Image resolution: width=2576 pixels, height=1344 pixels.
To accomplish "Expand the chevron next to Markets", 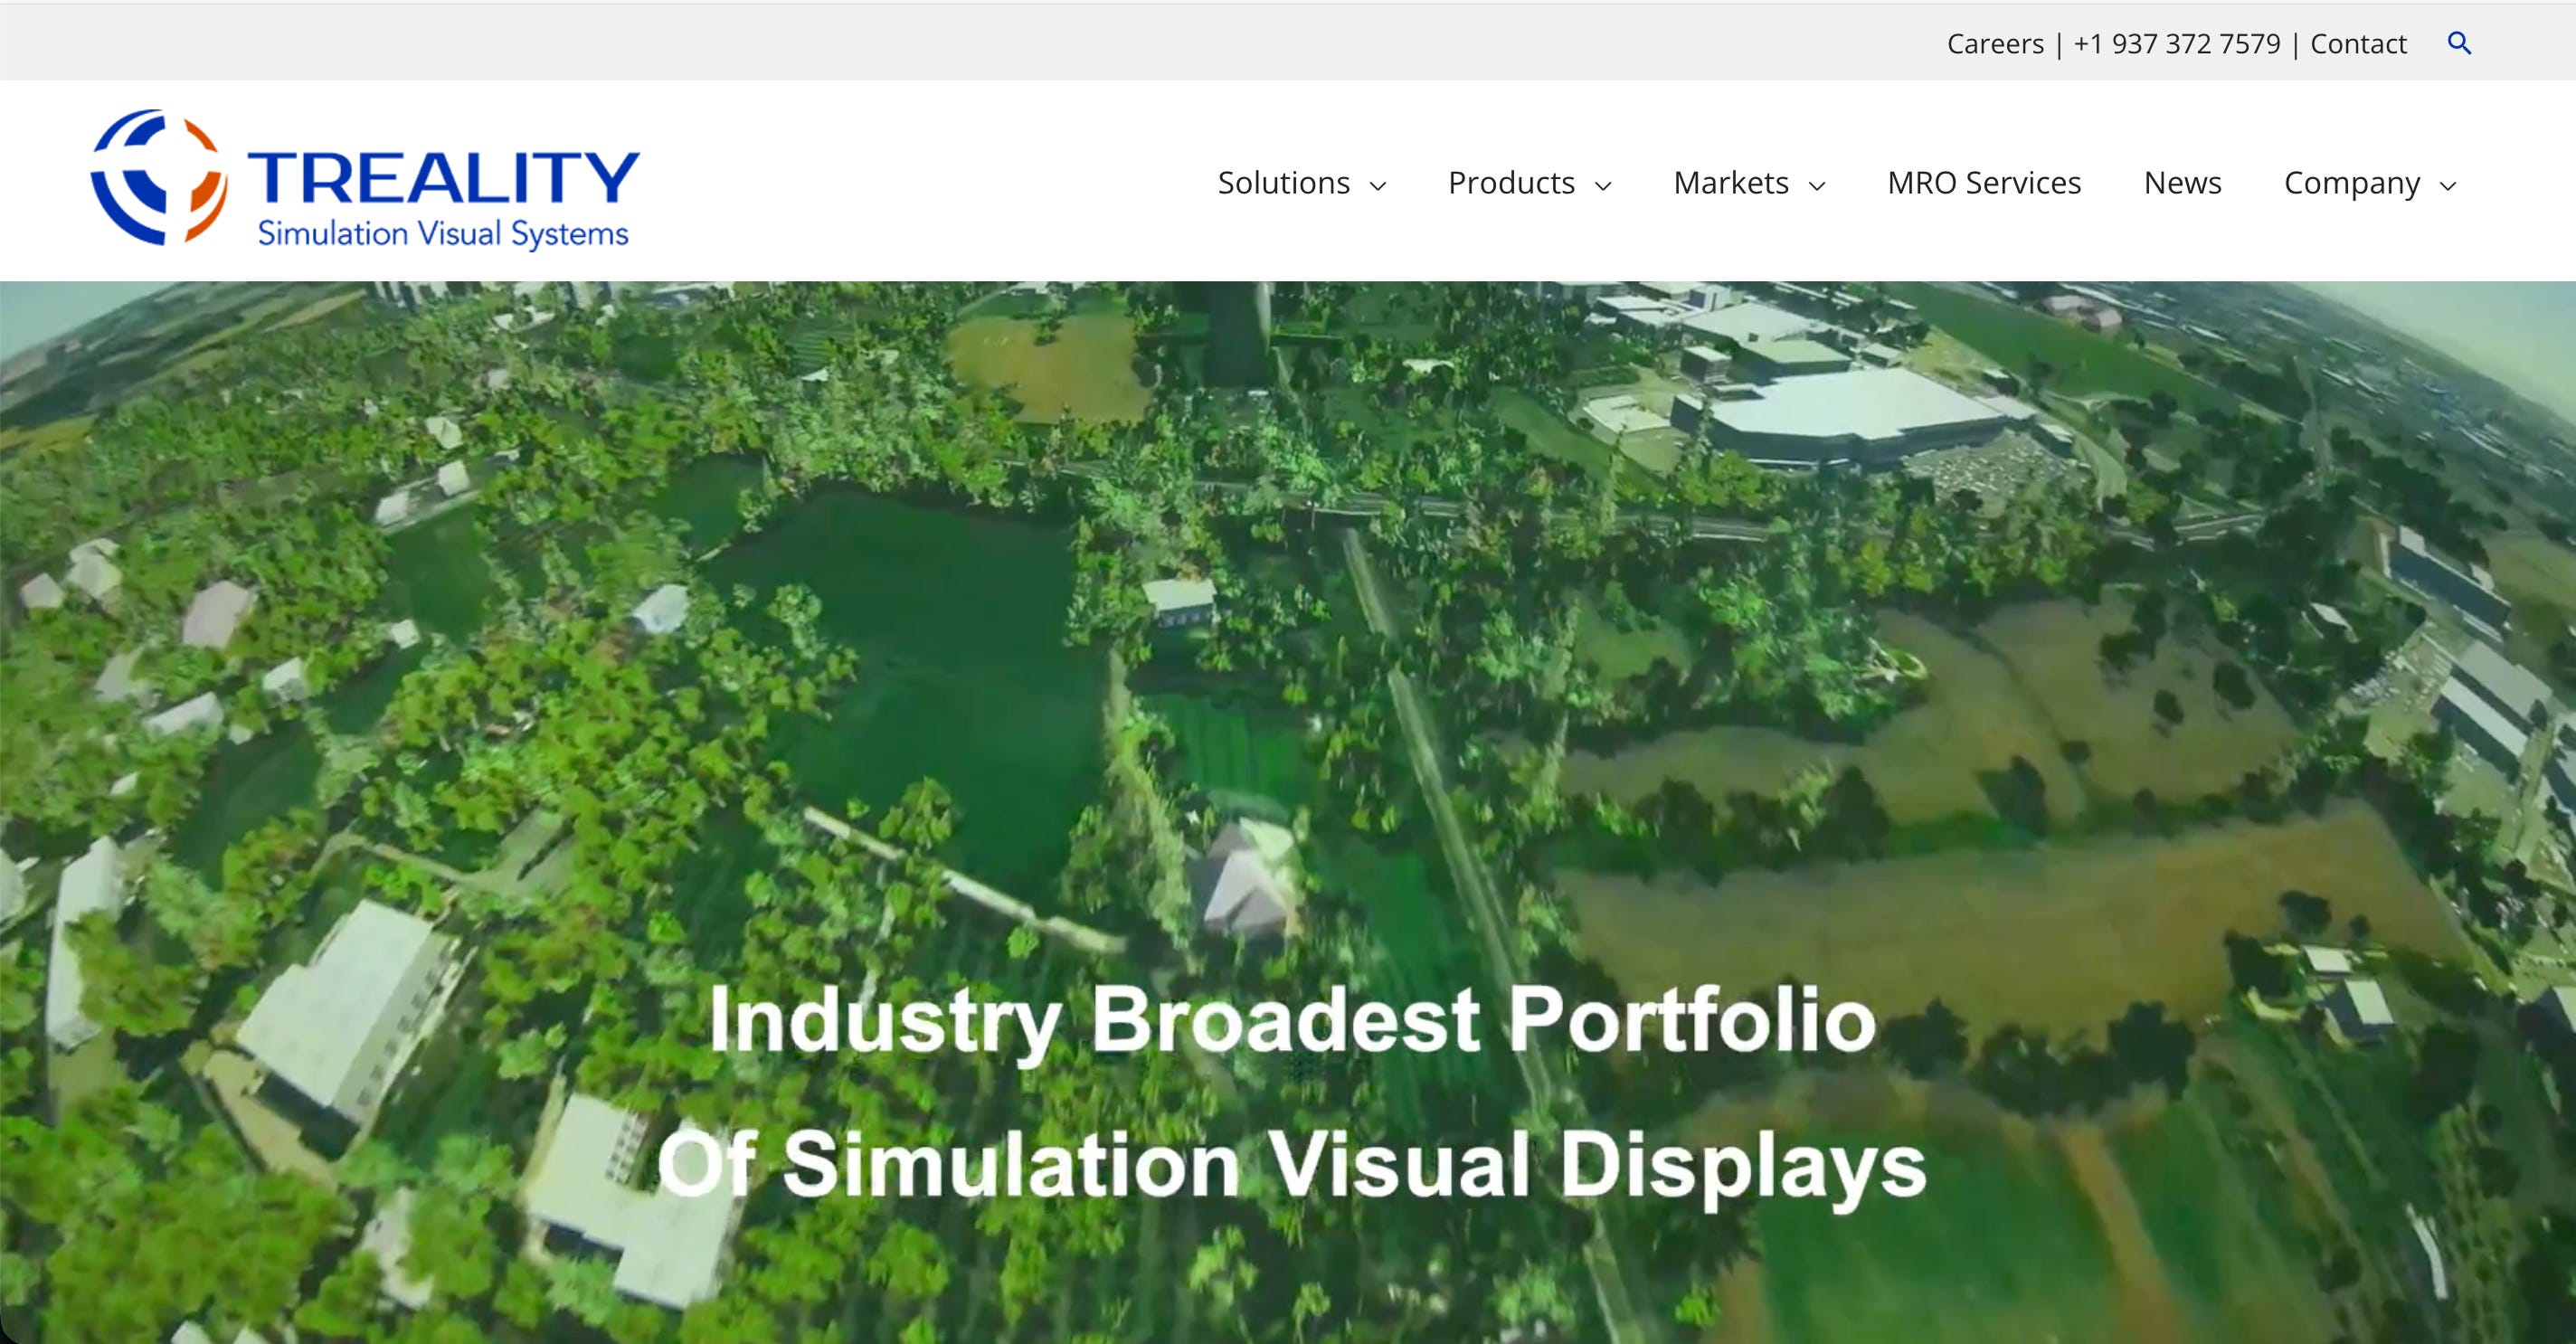I will (x=1818, y=186).
